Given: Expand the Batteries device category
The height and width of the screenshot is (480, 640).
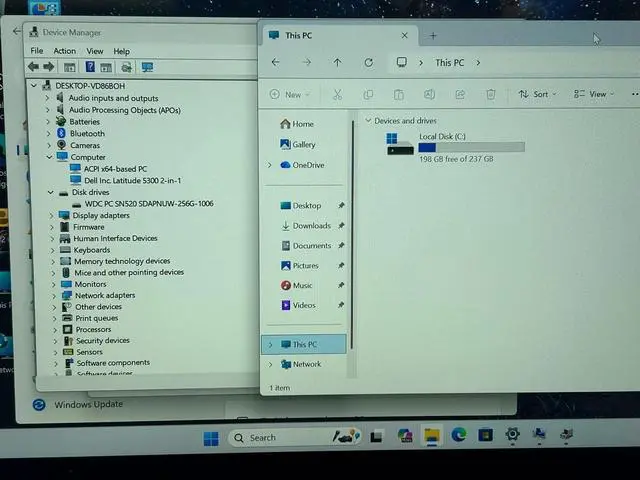Looking at the screenshot, I should click(x=47, y=122).
